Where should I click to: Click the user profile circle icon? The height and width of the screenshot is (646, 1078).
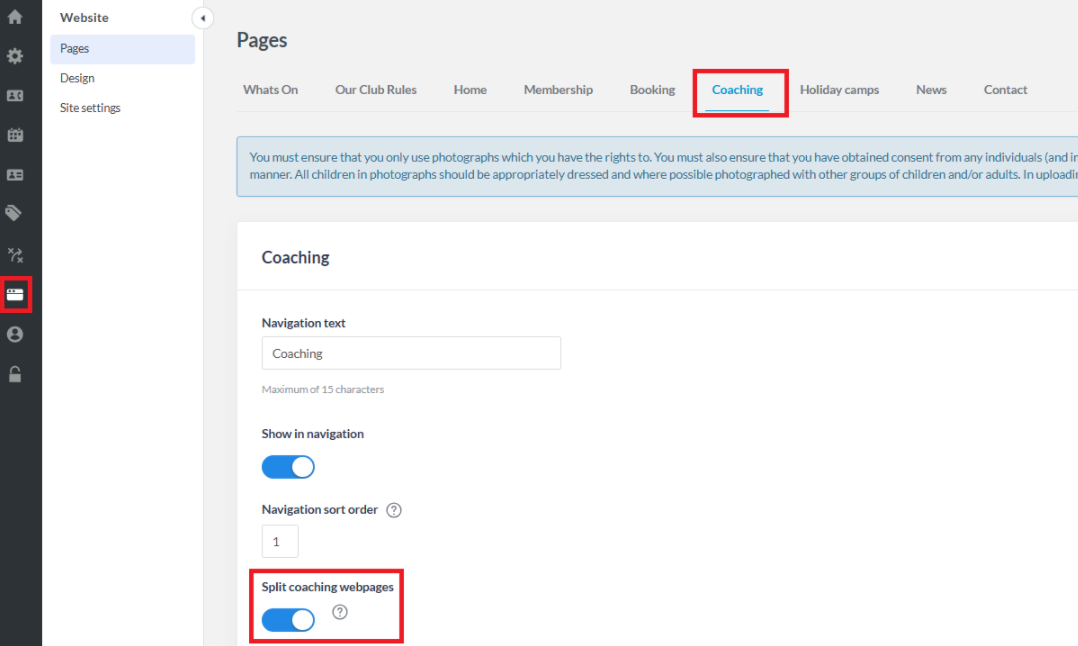pyautogui.click(x=15, y=335)
